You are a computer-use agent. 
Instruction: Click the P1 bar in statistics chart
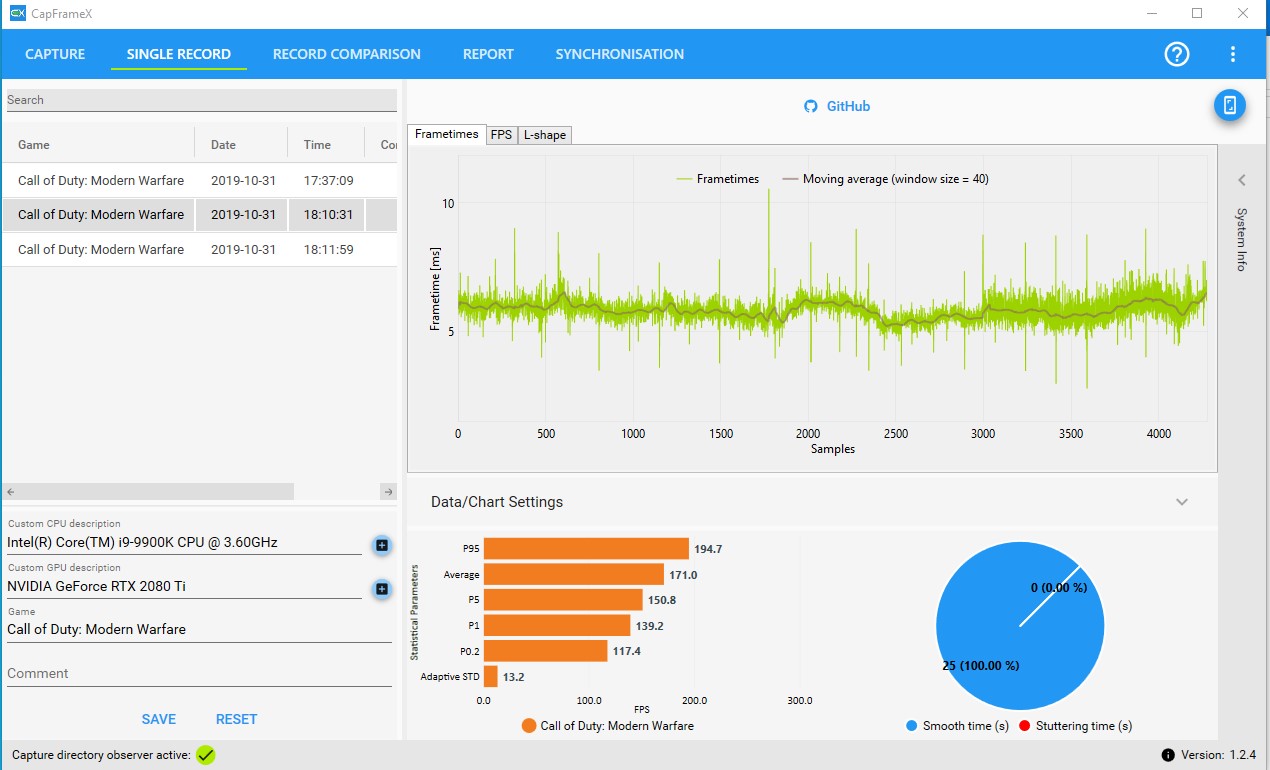[x=557, y=626]
